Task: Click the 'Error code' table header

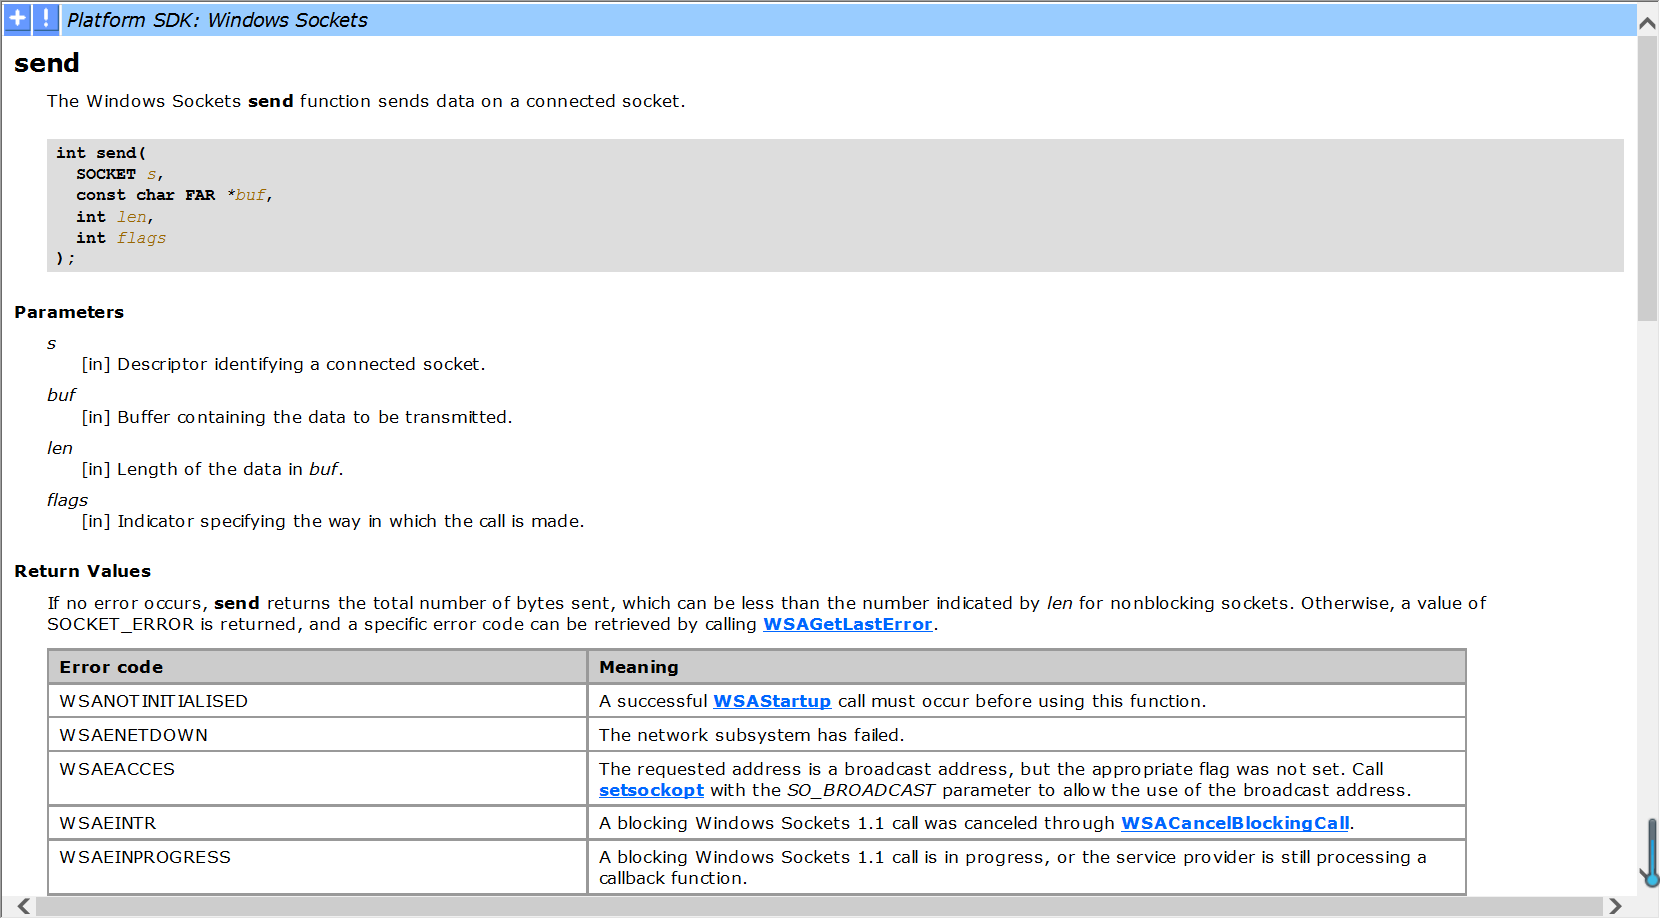Action: tap(318, 667)
